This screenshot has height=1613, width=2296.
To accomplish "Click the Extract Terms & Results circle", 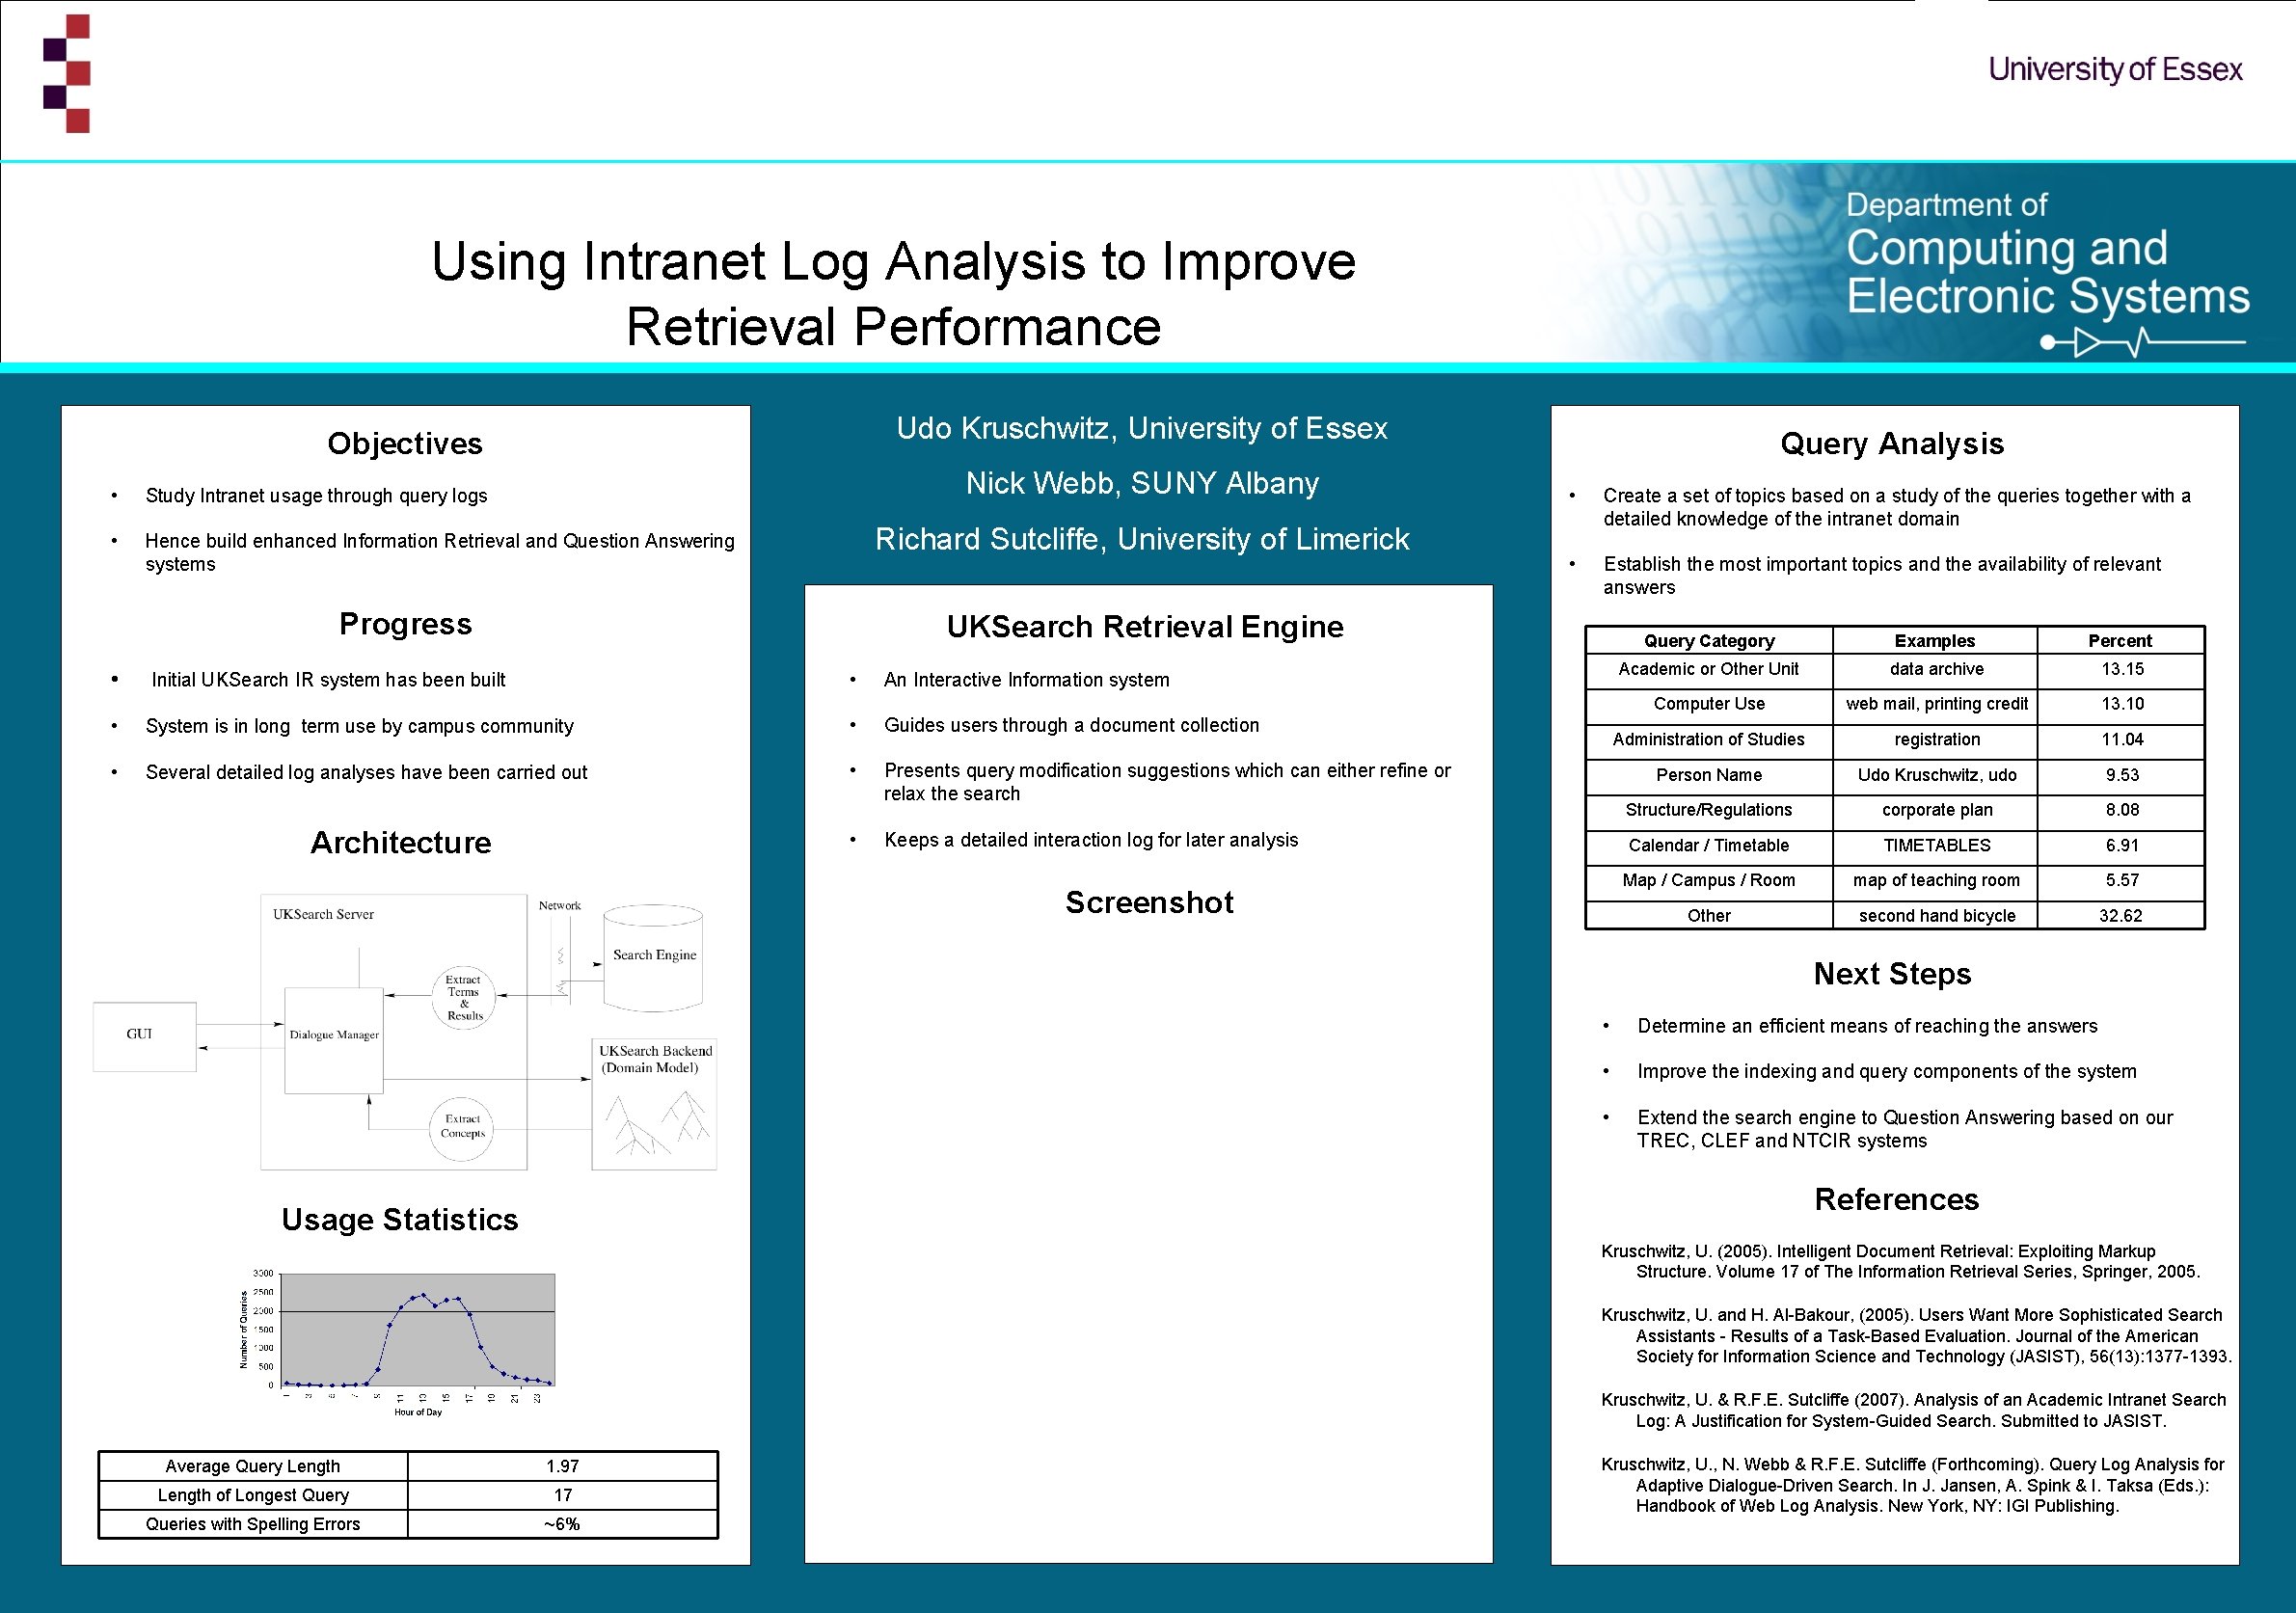I will [464, 997].
